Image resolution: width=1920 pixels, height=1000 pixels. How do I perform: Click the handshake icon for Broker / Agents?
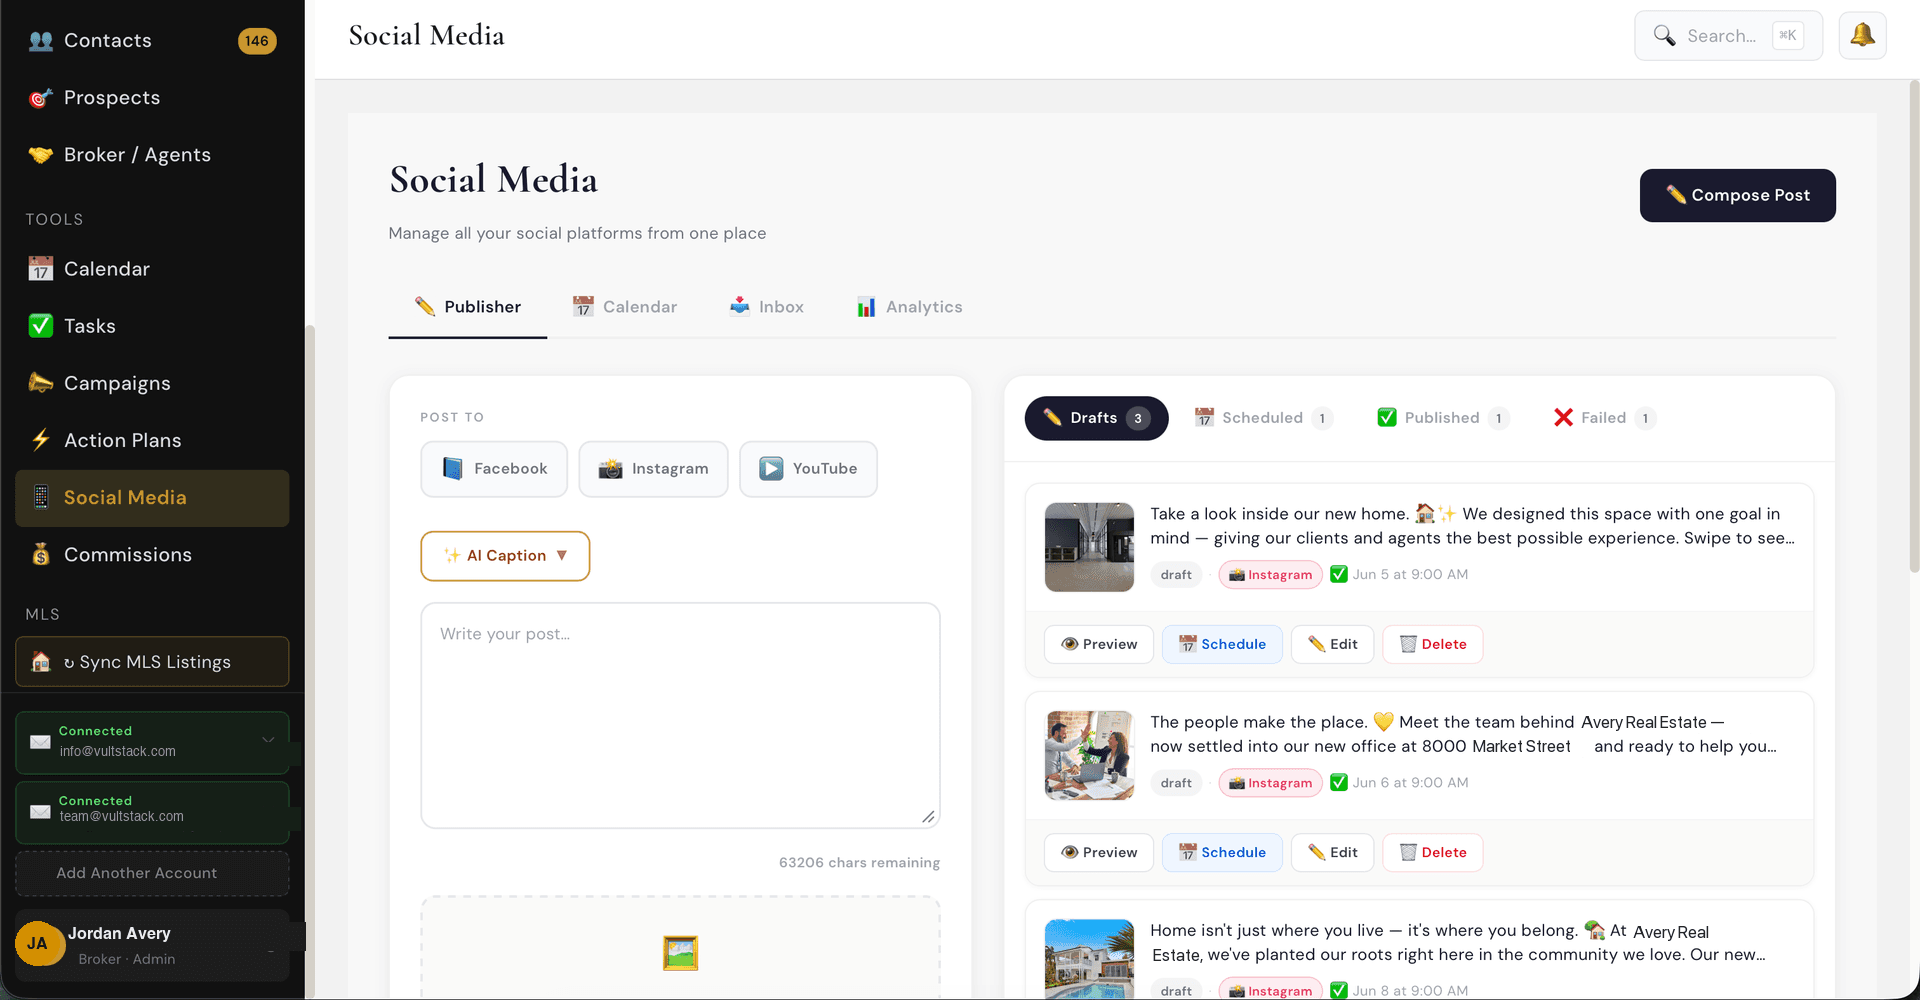[x=41, y=155]
